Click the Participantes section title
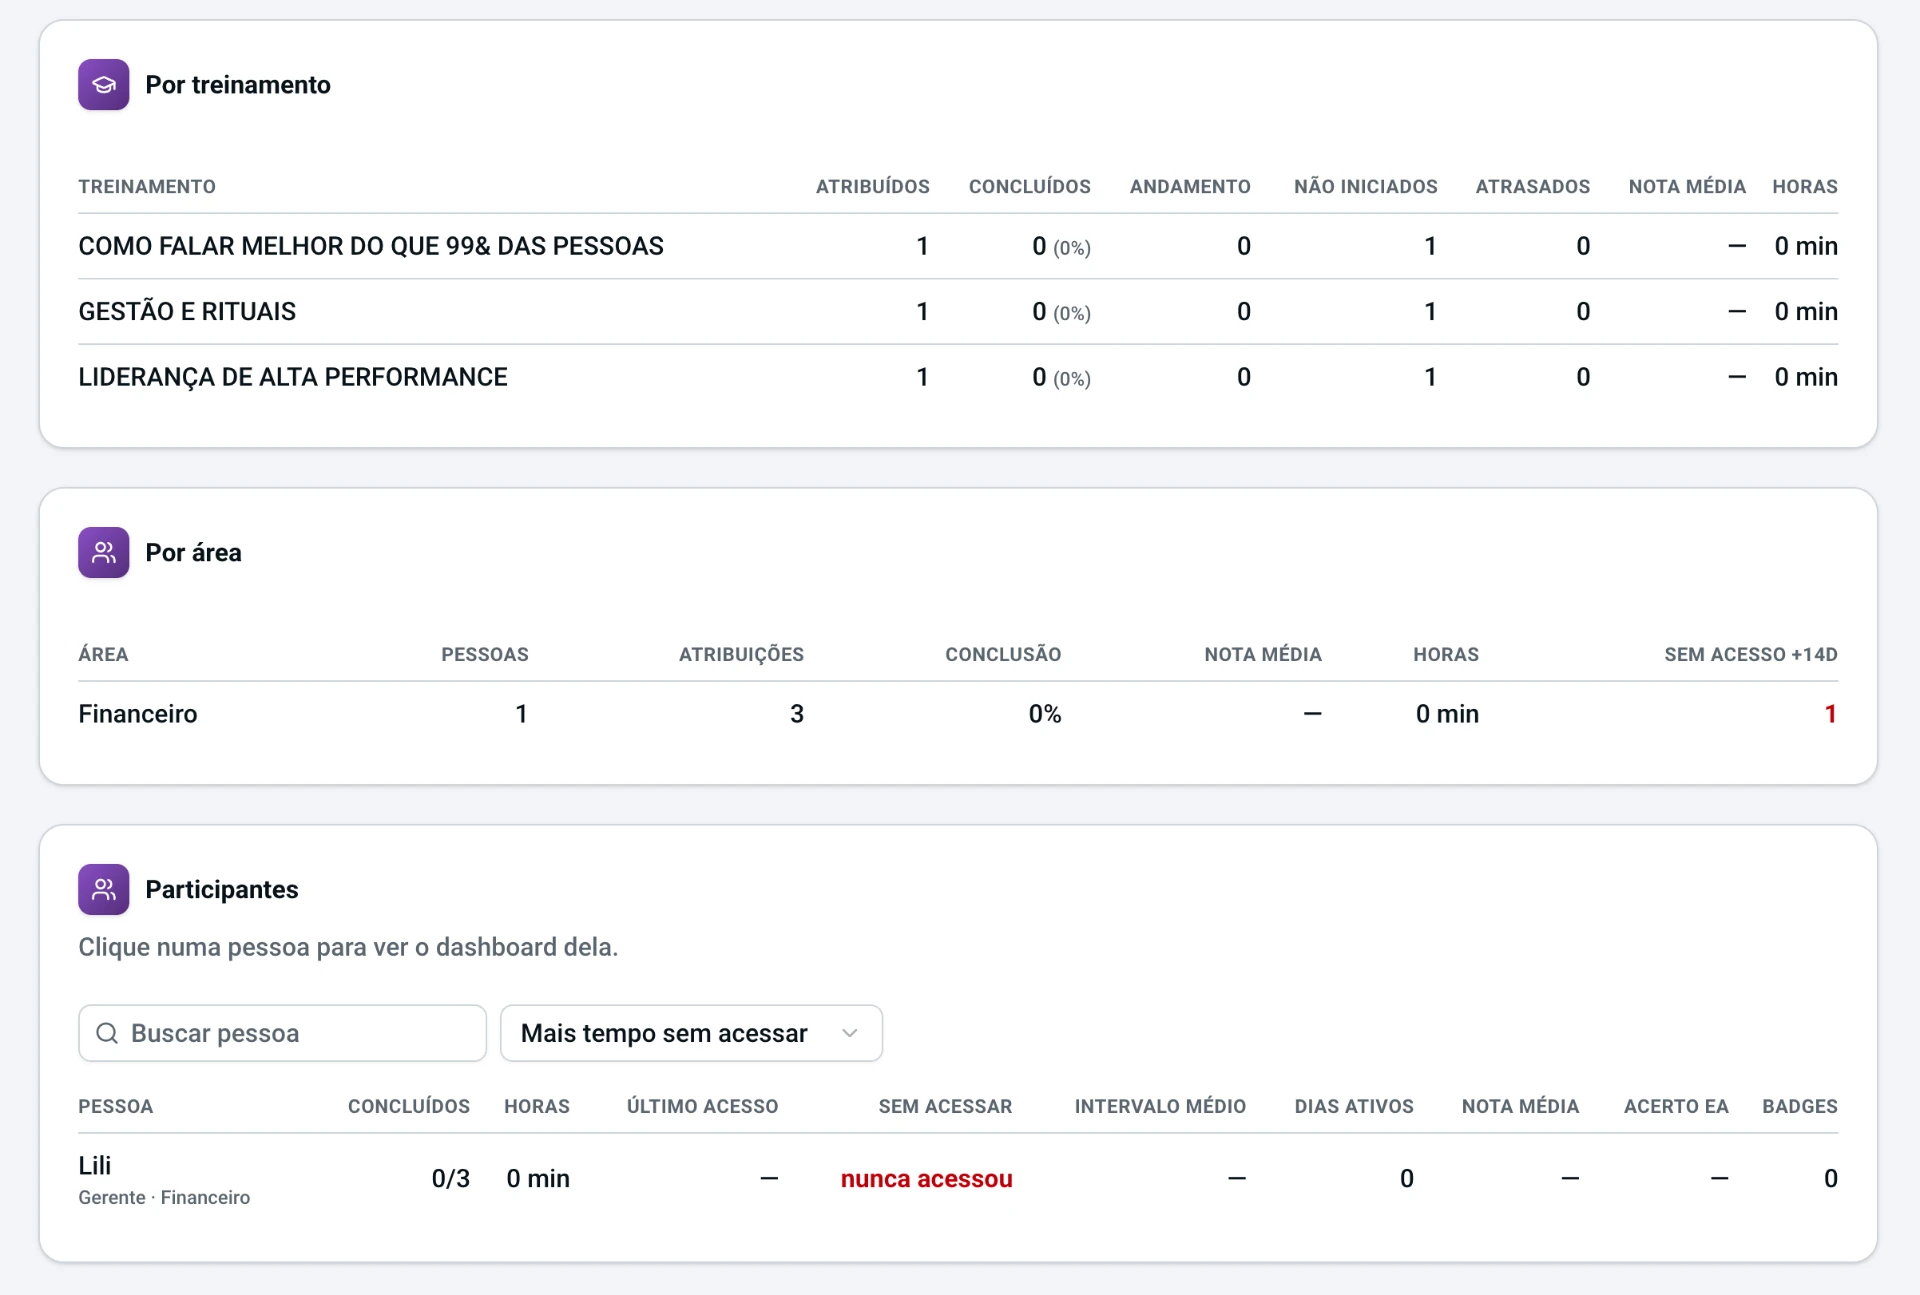The image size is (1920, 1295). (x=222, y=890)
